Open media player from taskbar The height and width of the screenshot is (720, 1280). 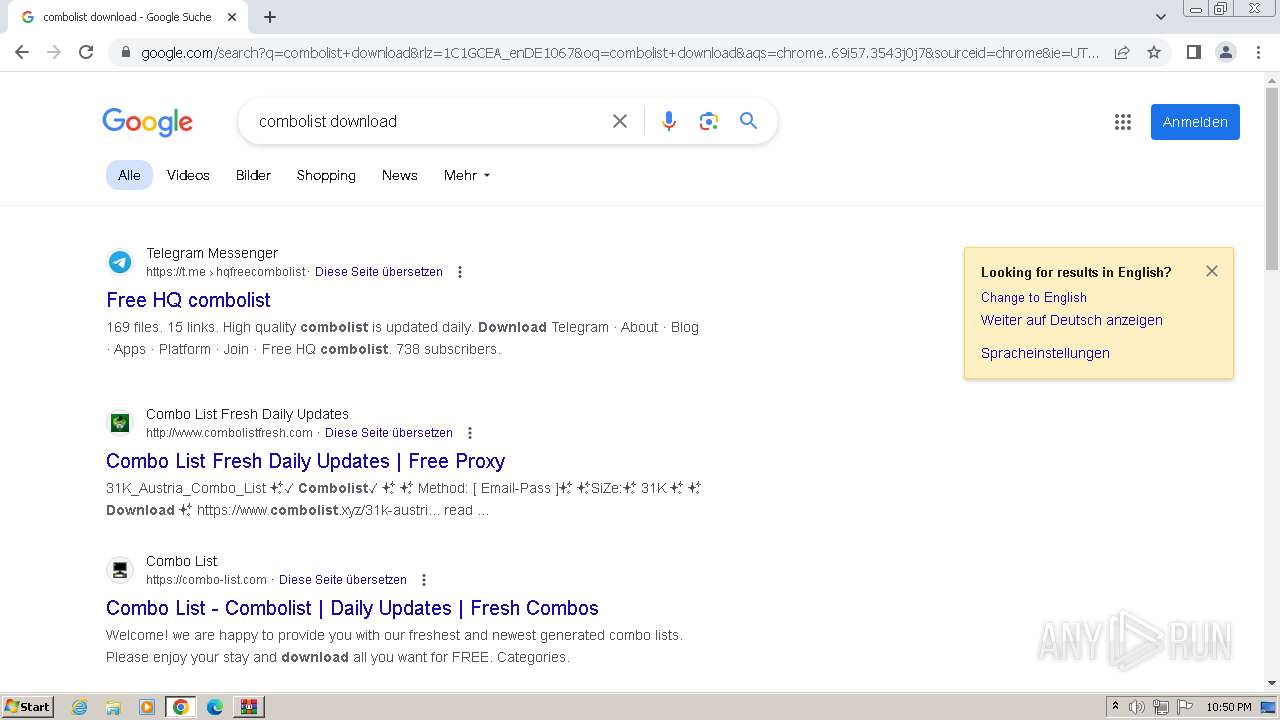147,707
